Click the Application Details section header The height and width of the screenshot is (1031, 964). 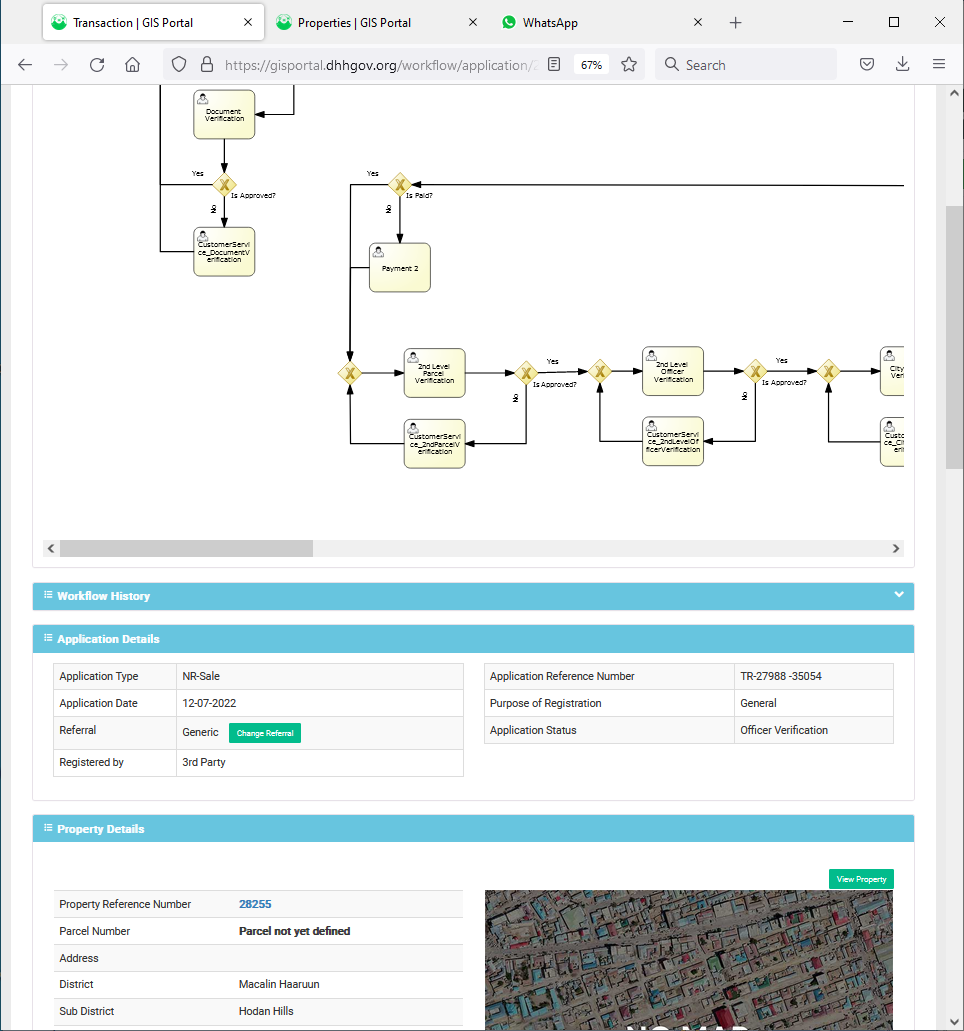(x=473, y=639)
